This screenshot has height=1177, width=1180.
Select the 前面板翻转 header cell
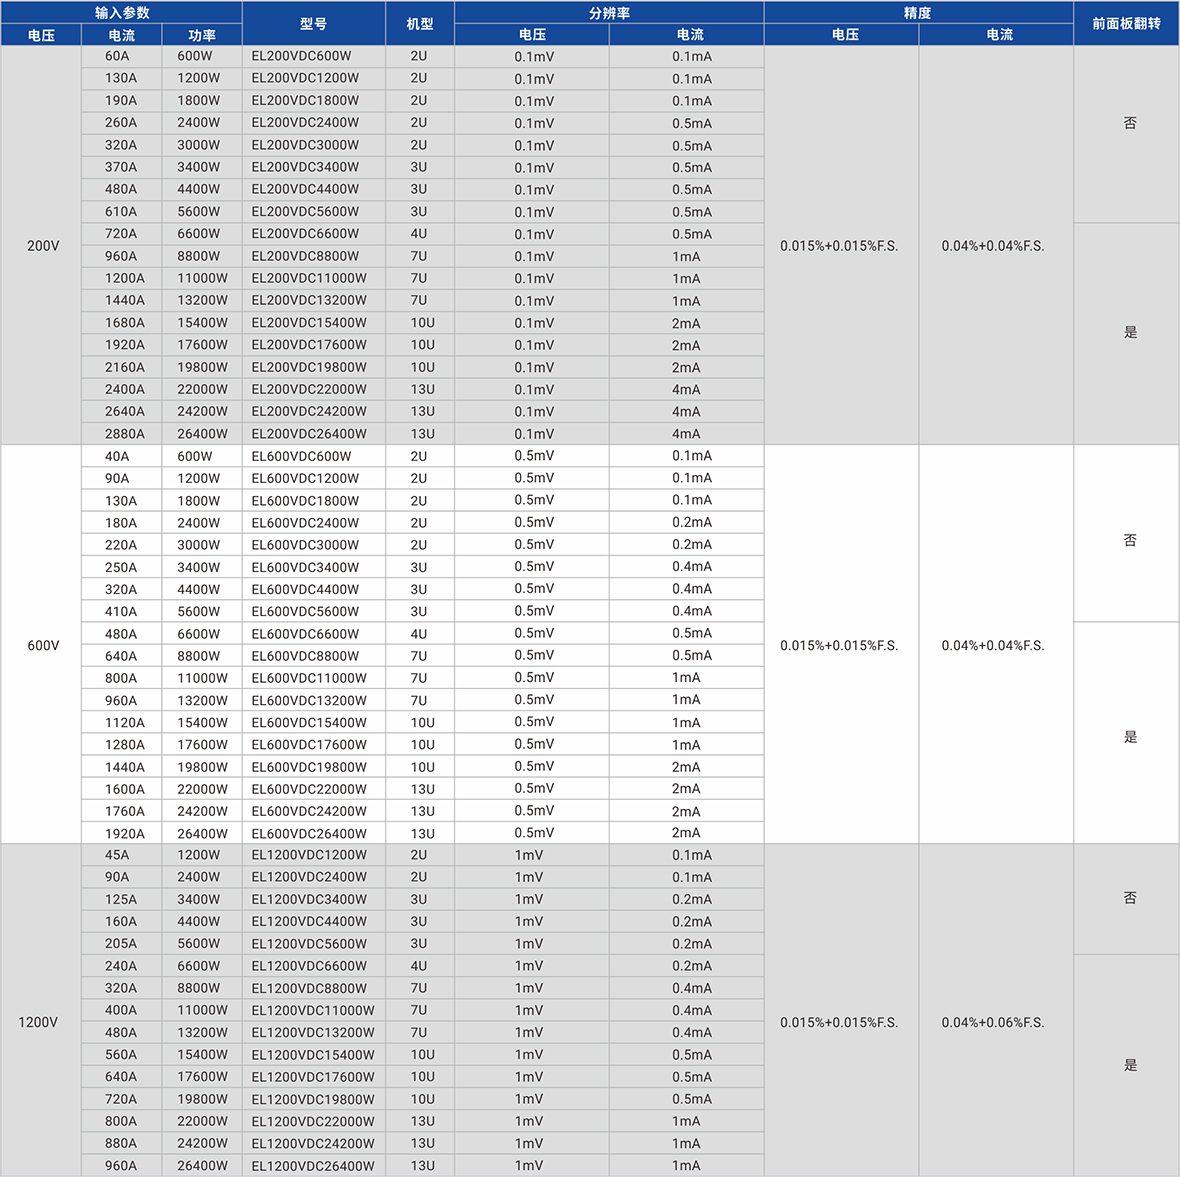tap(1126, 24)
